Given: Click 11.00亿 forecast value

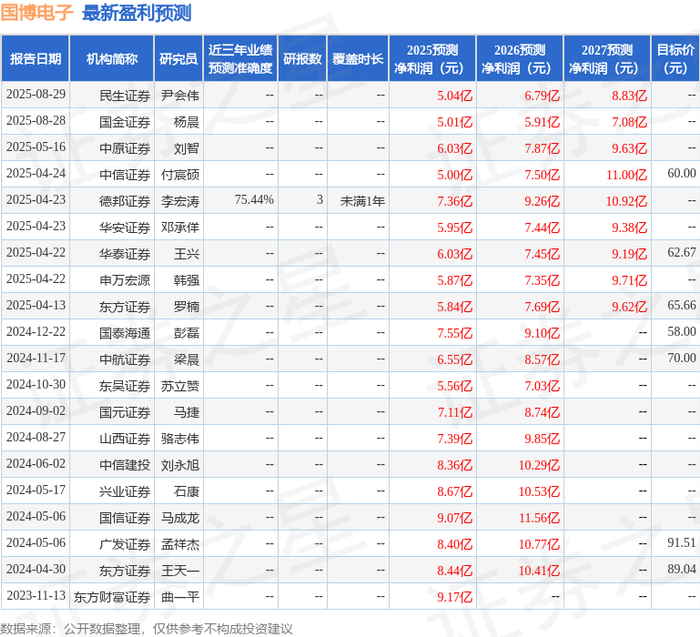Looking at the screenshot, I should [626, 175].
